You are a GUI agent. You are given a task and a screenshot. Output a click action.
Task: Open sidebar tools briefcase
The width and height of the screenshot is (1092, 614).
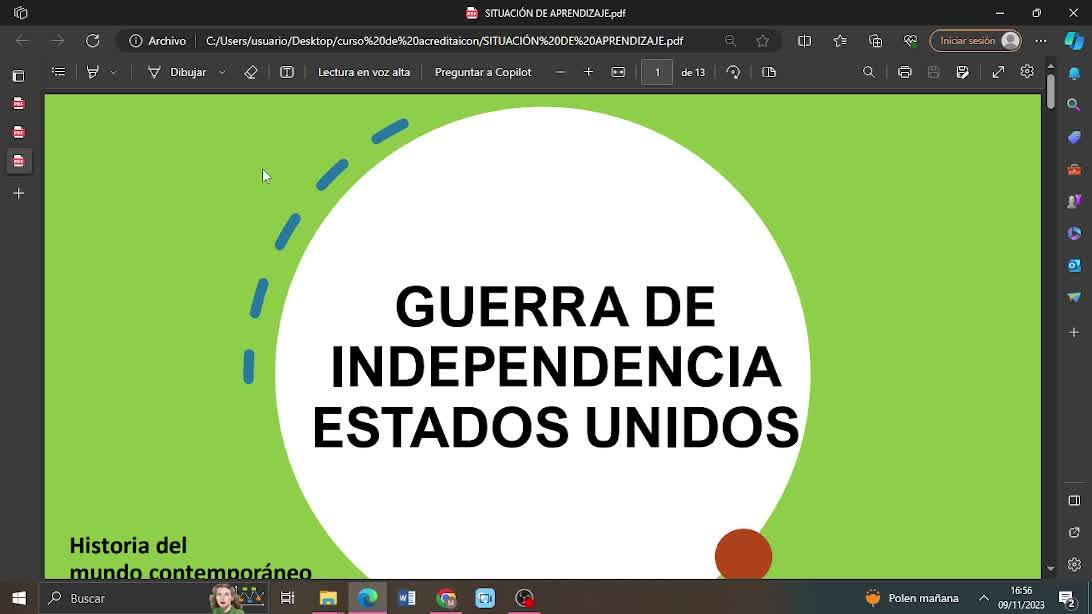coord(1074,169)
